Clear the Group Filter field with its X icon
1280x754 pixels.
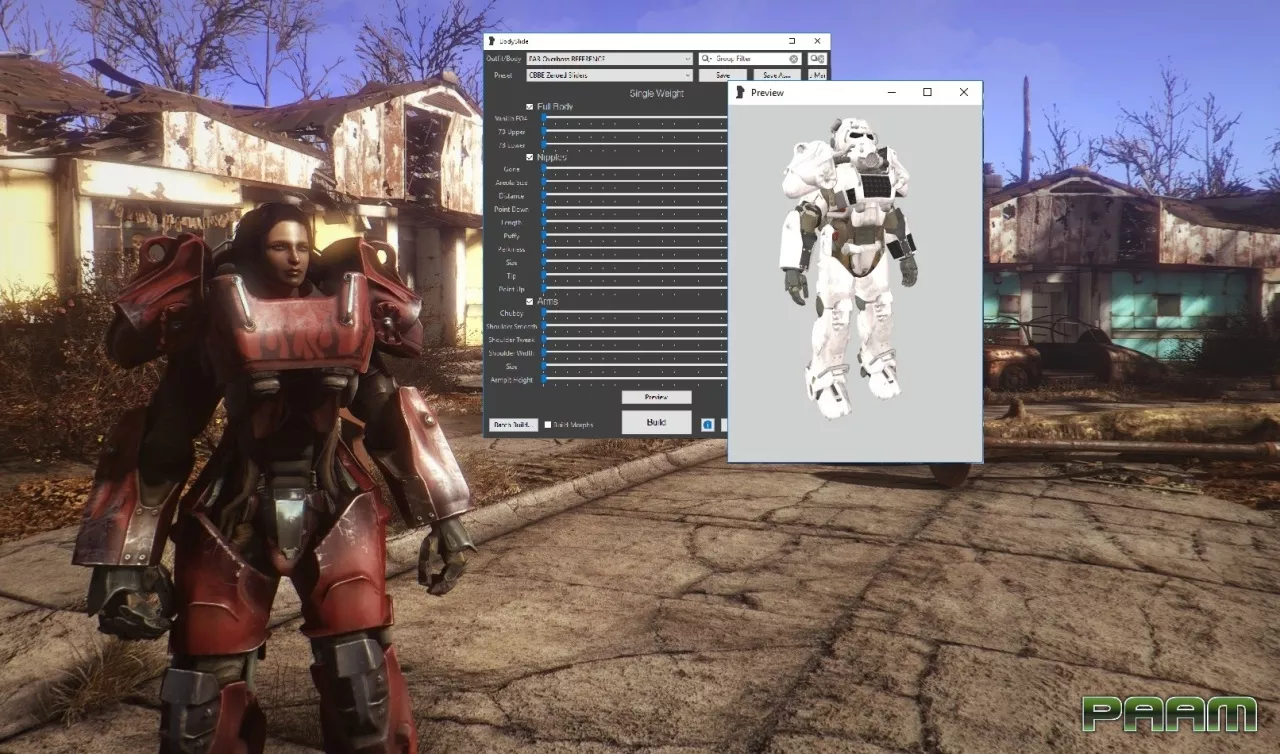794,59
